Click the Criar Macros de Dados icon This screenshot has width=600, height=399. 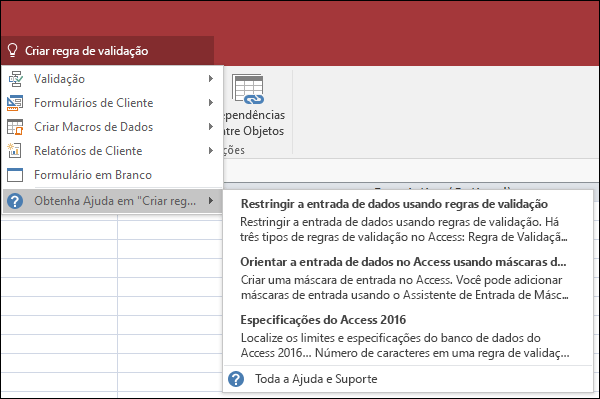[15, 127]
